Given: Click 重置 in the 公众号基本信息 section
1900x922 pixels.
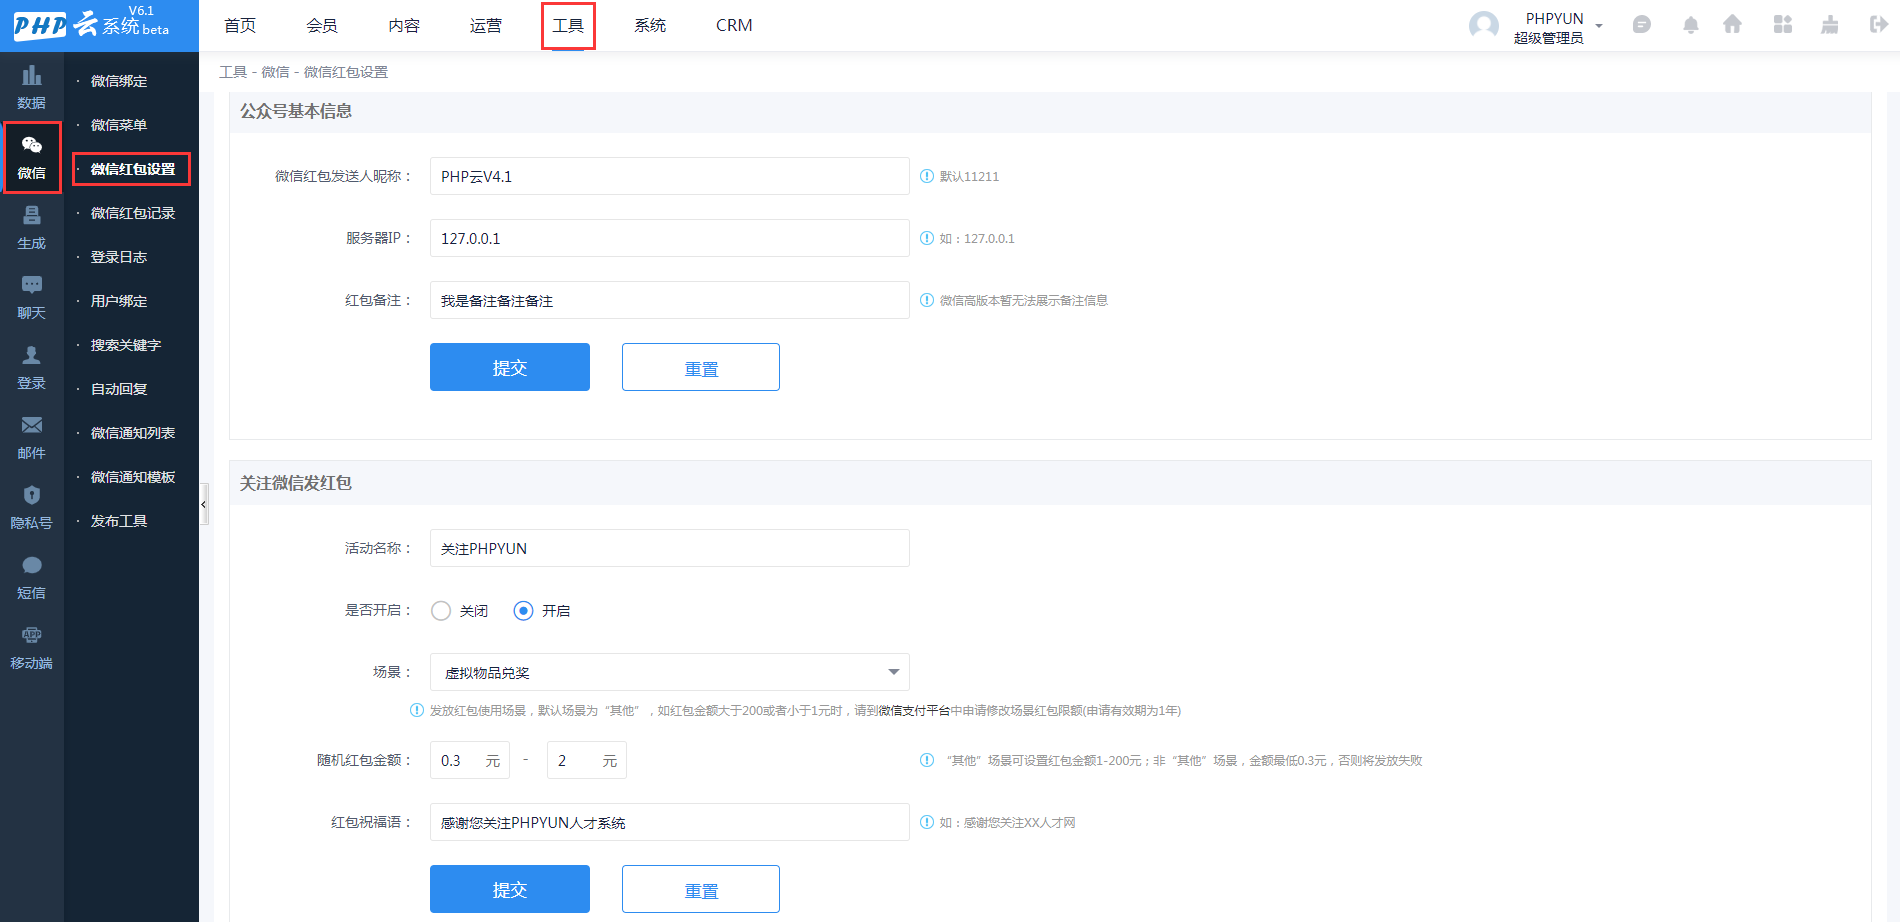Looking at the screenshot, I should [701, 367].
